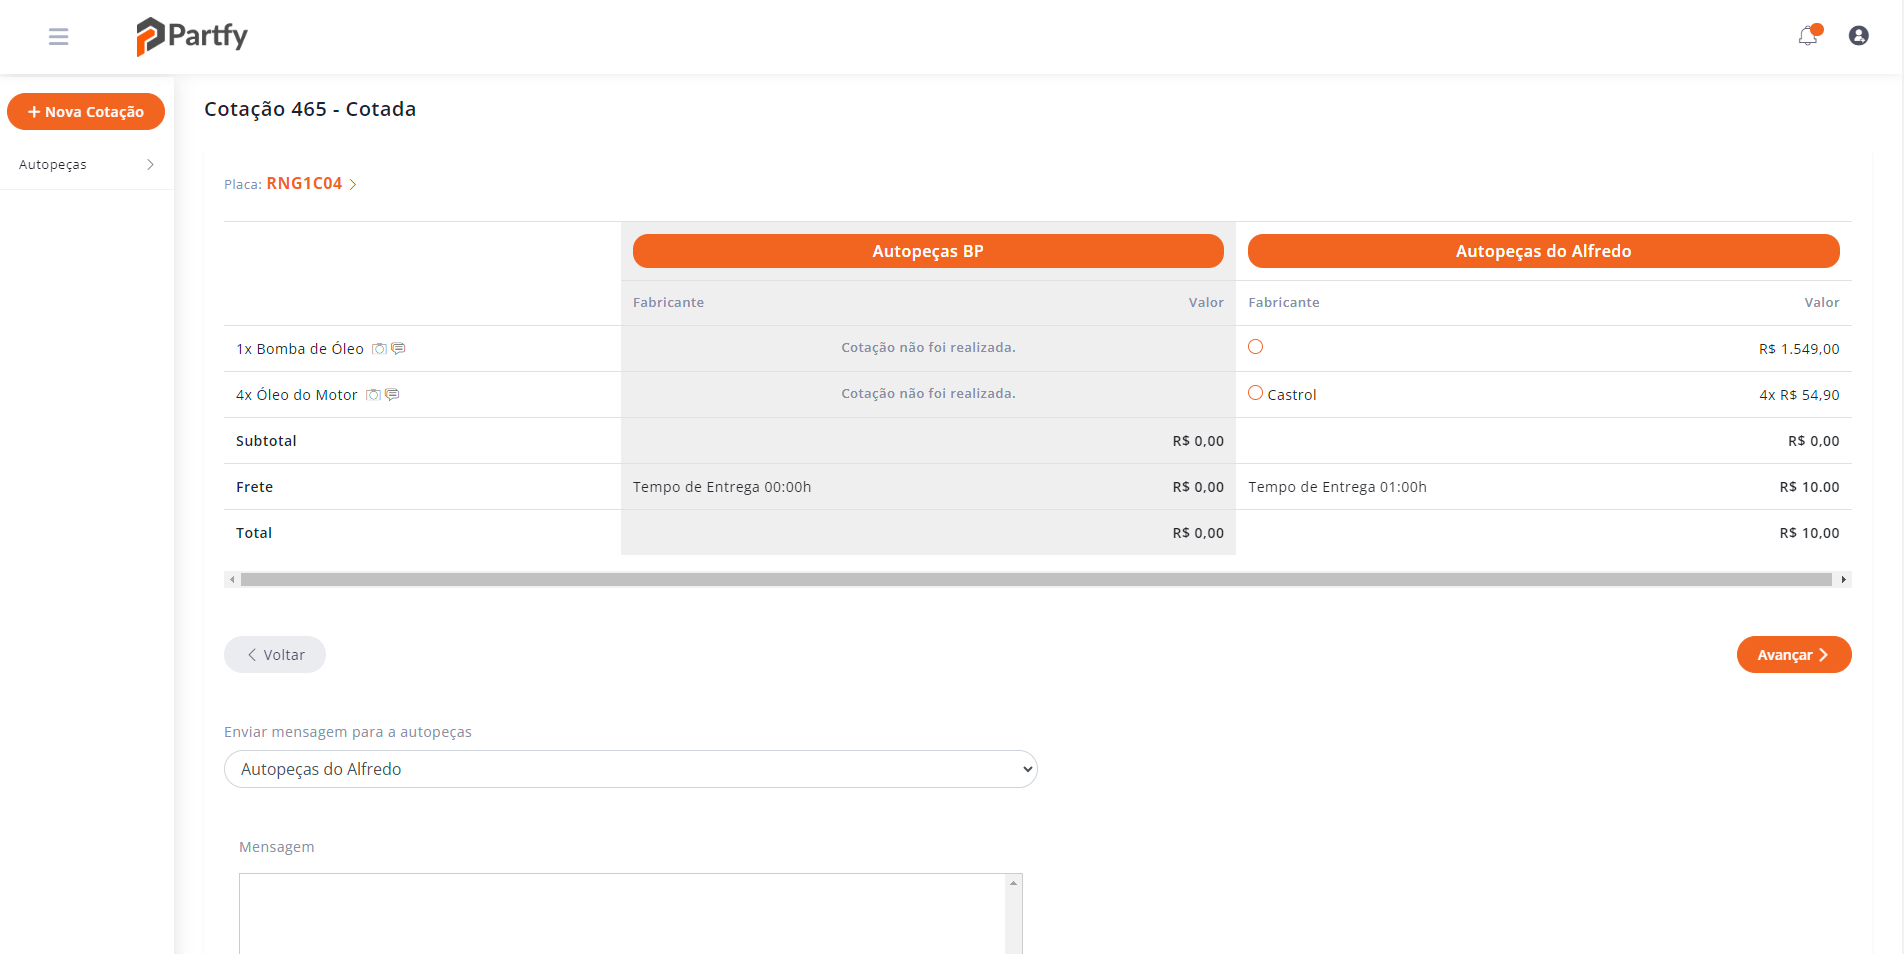Screen dimensions: 1904x954
Task: Expand the Autopeças sidebar item
Action: (x=86, y=165)
